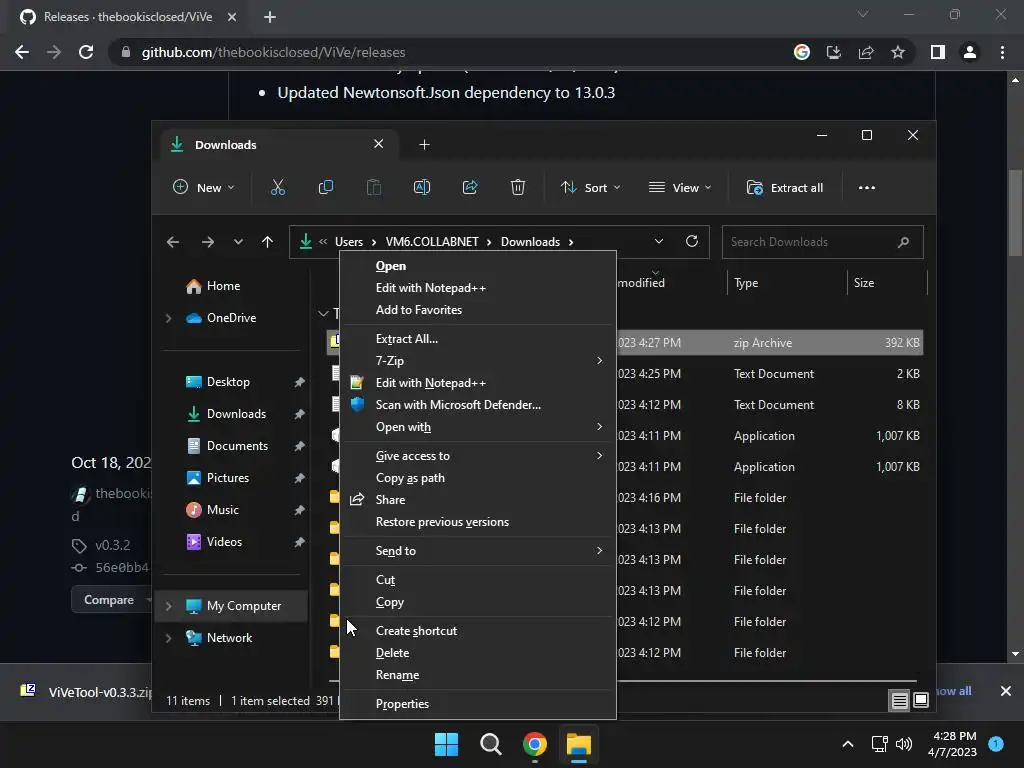
Task: Click the Share icon in Explorer toolbar
Action: click(x=470, y=188)
